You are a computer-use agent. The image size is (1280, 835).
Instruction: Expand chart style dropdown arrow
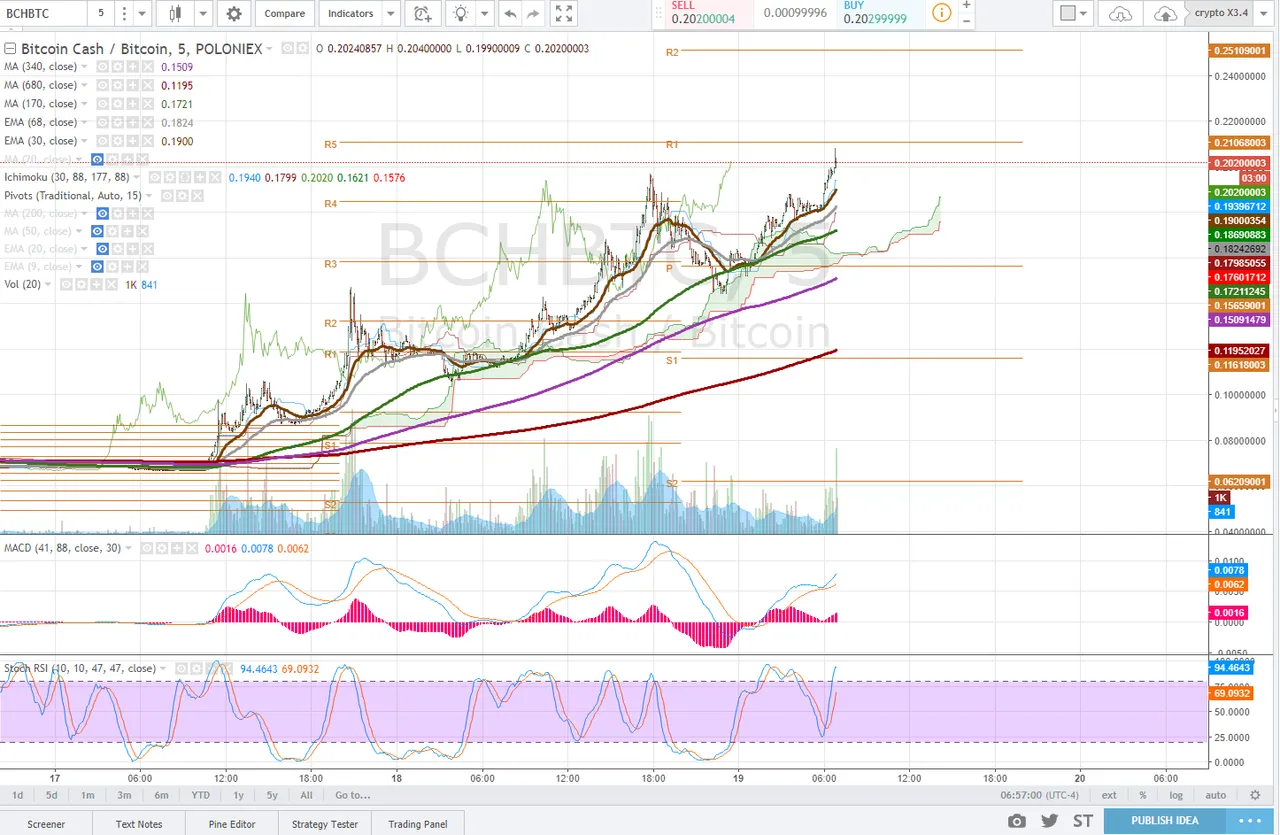[x=203, y=14]
